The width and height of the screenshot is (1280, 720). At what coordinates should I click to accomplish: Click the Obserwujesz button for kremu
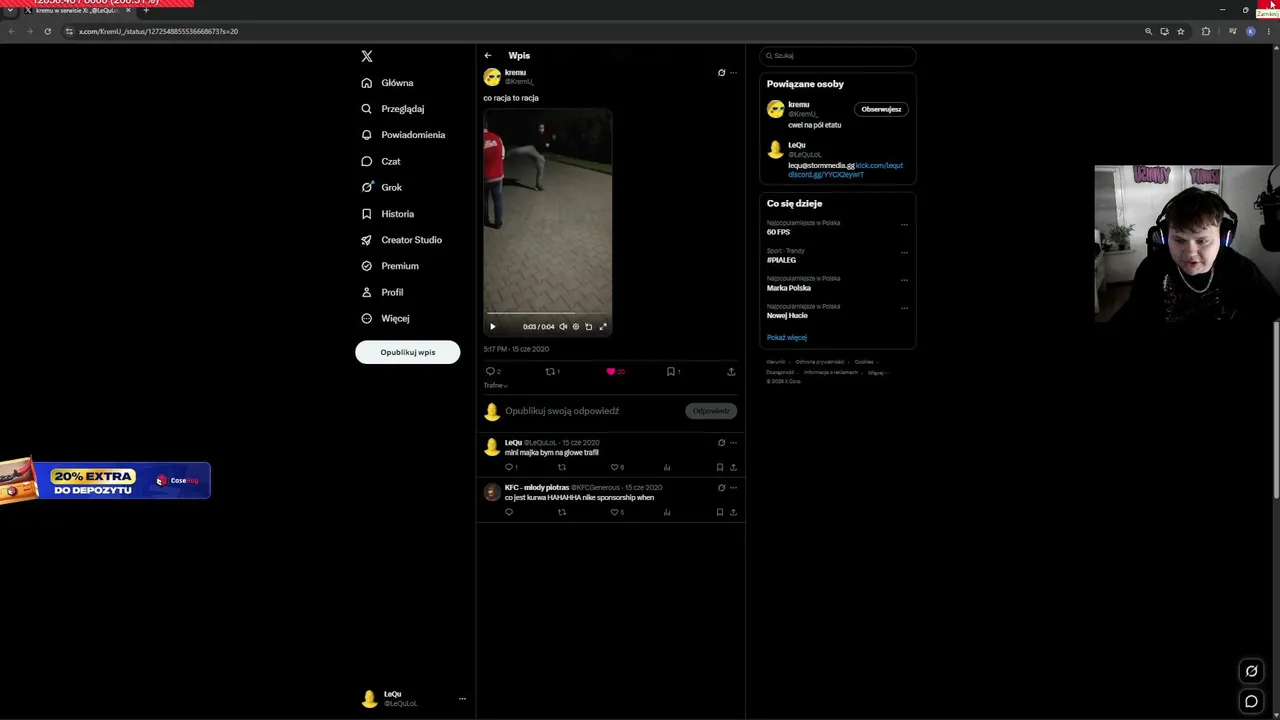tap(881, 109)
